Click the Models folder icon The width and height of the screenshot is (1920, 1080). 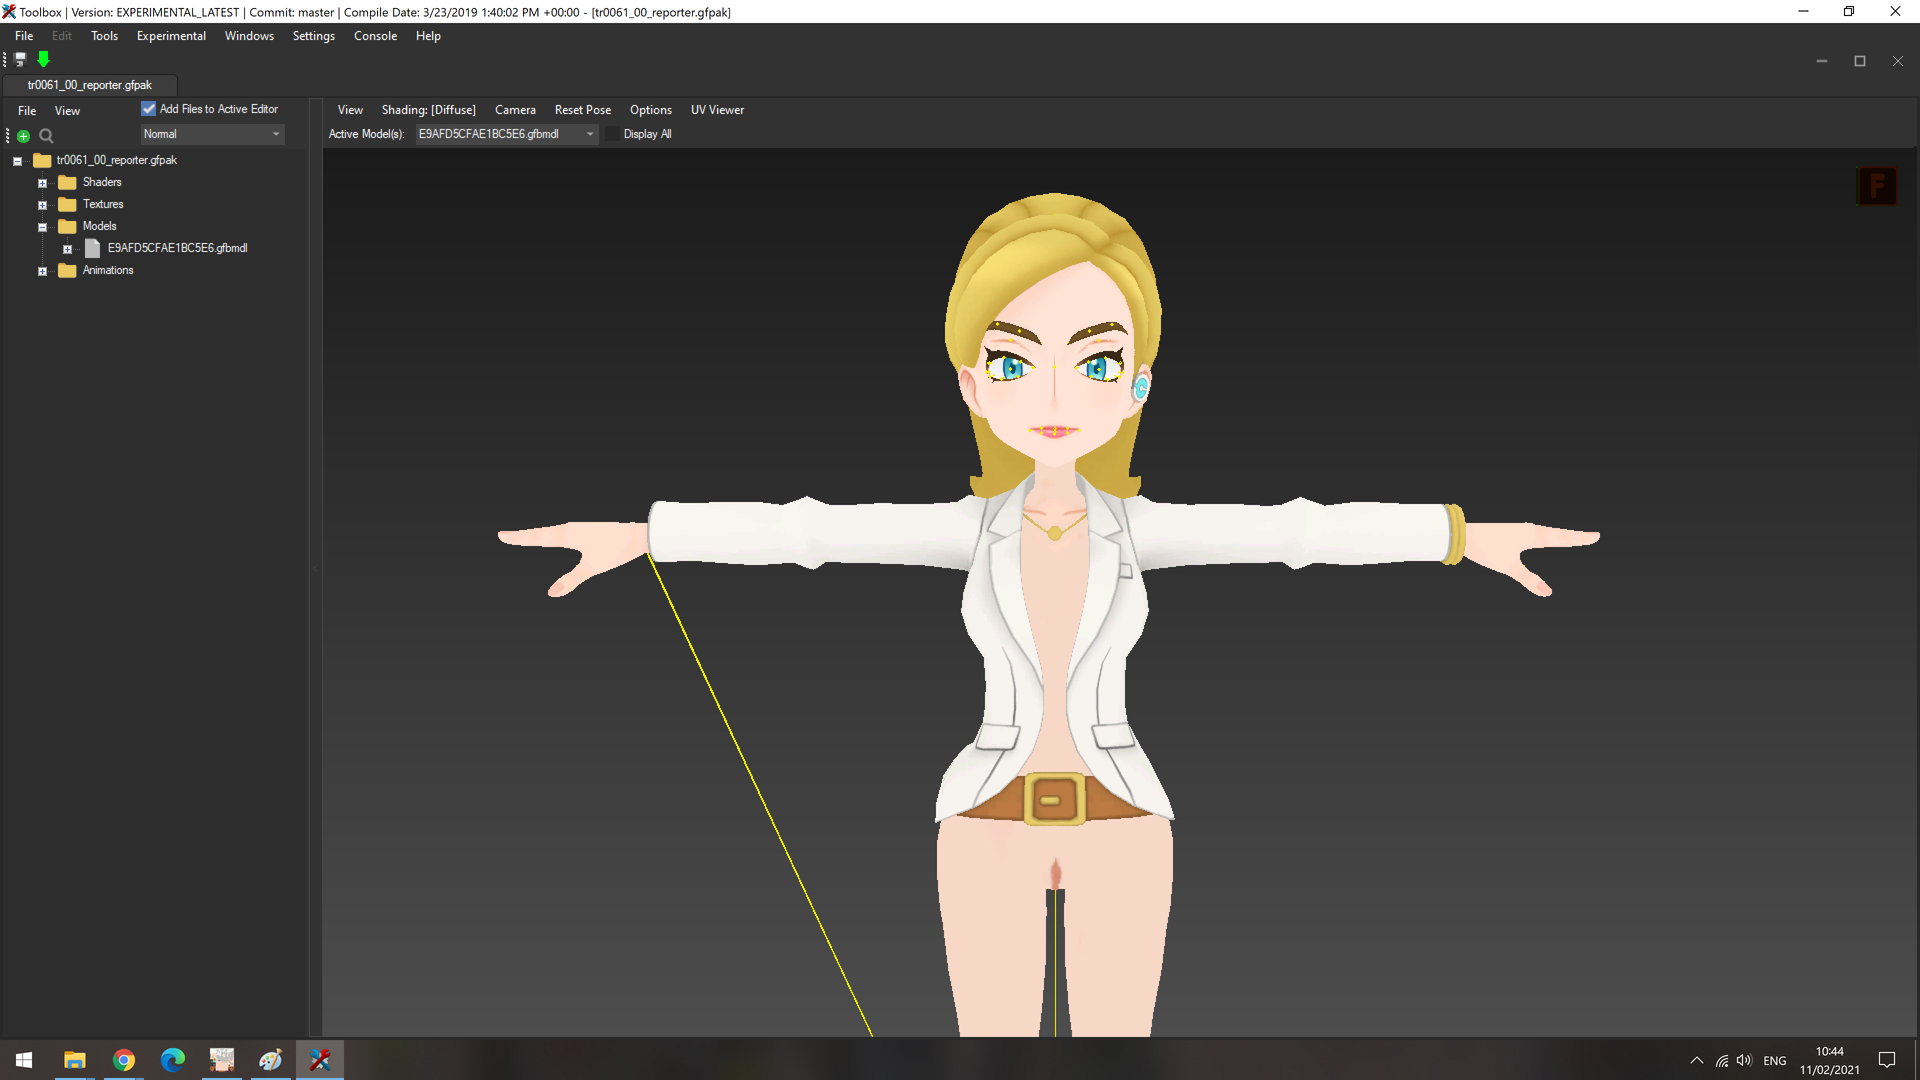pyautogui.click(x=67, y=226)
